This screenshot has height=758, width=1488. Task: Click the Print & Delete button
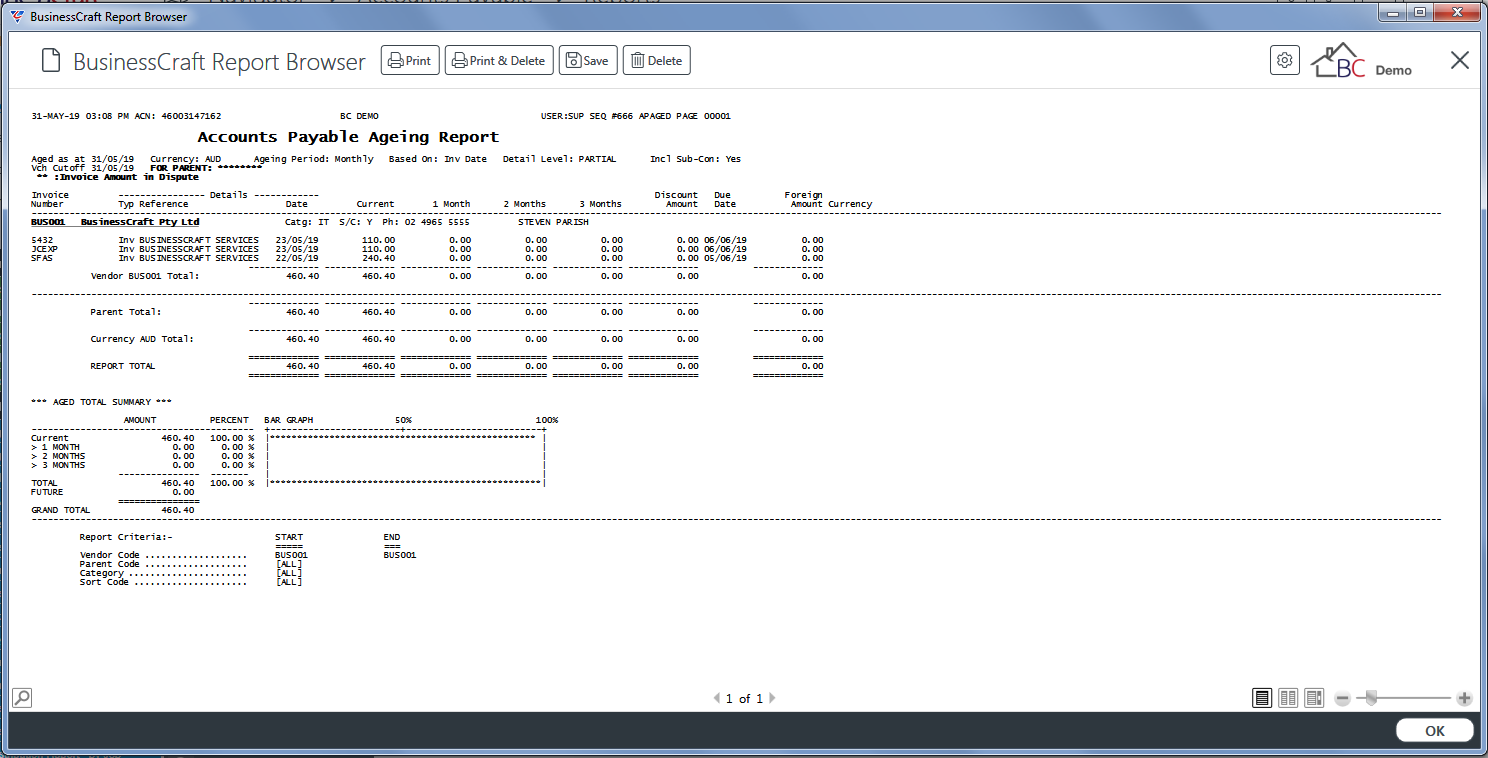pos(499,61)
